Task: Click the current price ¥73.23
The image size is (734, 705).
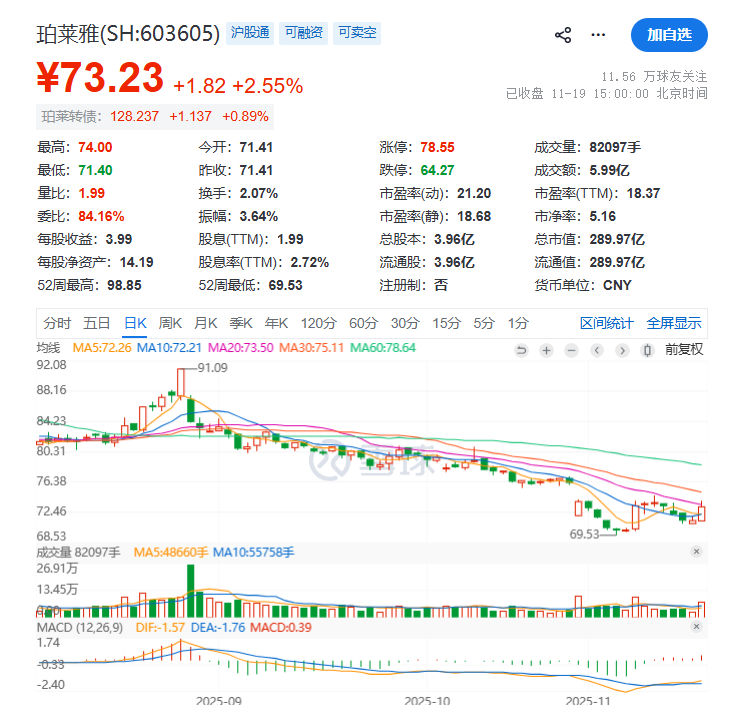Action: pyautogui.click(x=100, y=78)
